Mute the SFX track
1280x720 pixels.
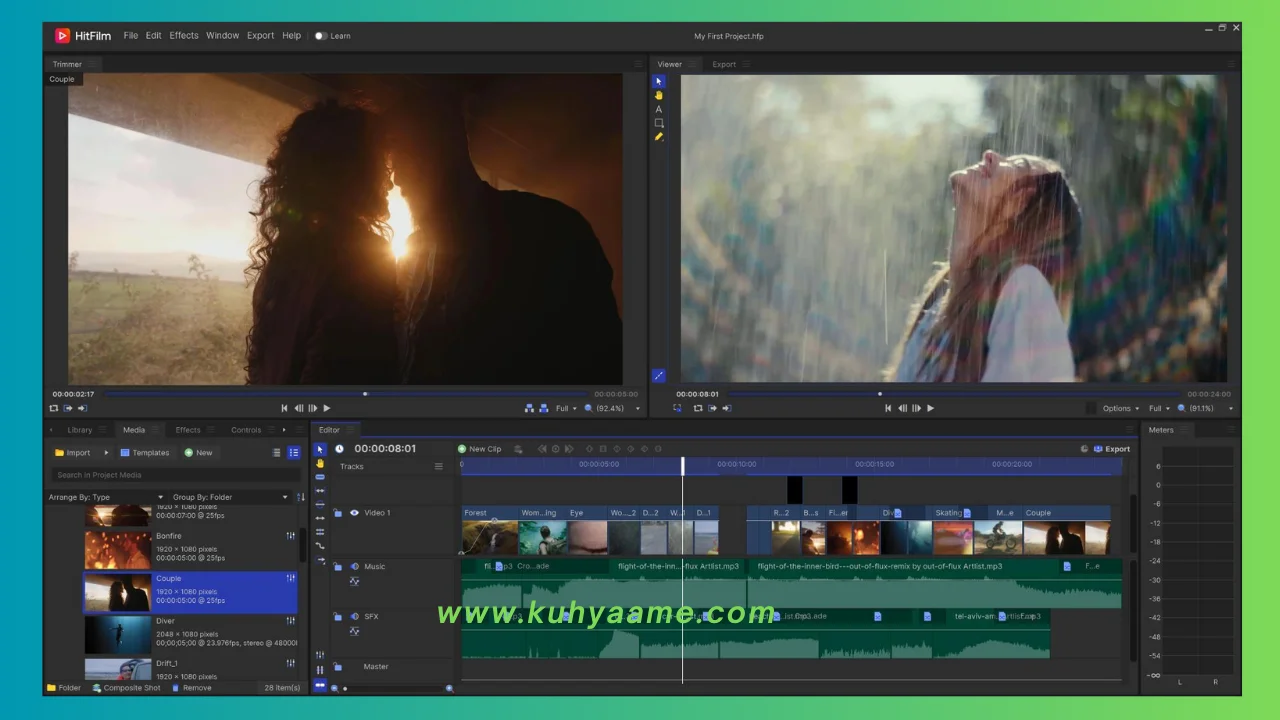point(354,617)
